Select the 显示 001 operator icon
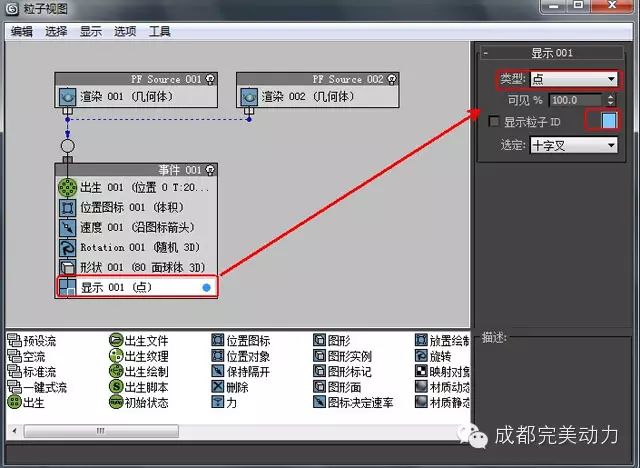This screenshot has width=640, height=468. point(67,287)
